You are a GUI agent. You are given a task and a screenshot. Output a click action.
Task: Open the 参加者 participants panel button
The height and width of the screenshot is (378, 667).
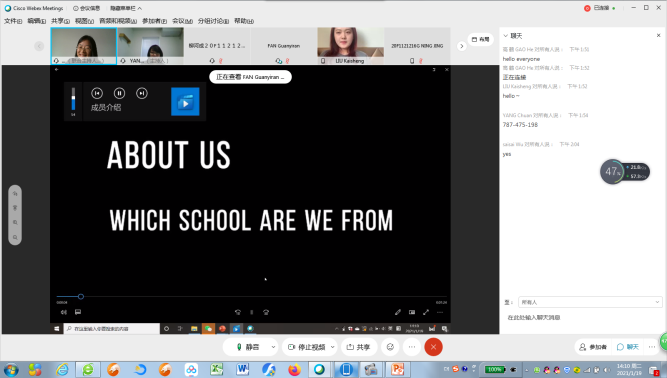click(593, 347)
